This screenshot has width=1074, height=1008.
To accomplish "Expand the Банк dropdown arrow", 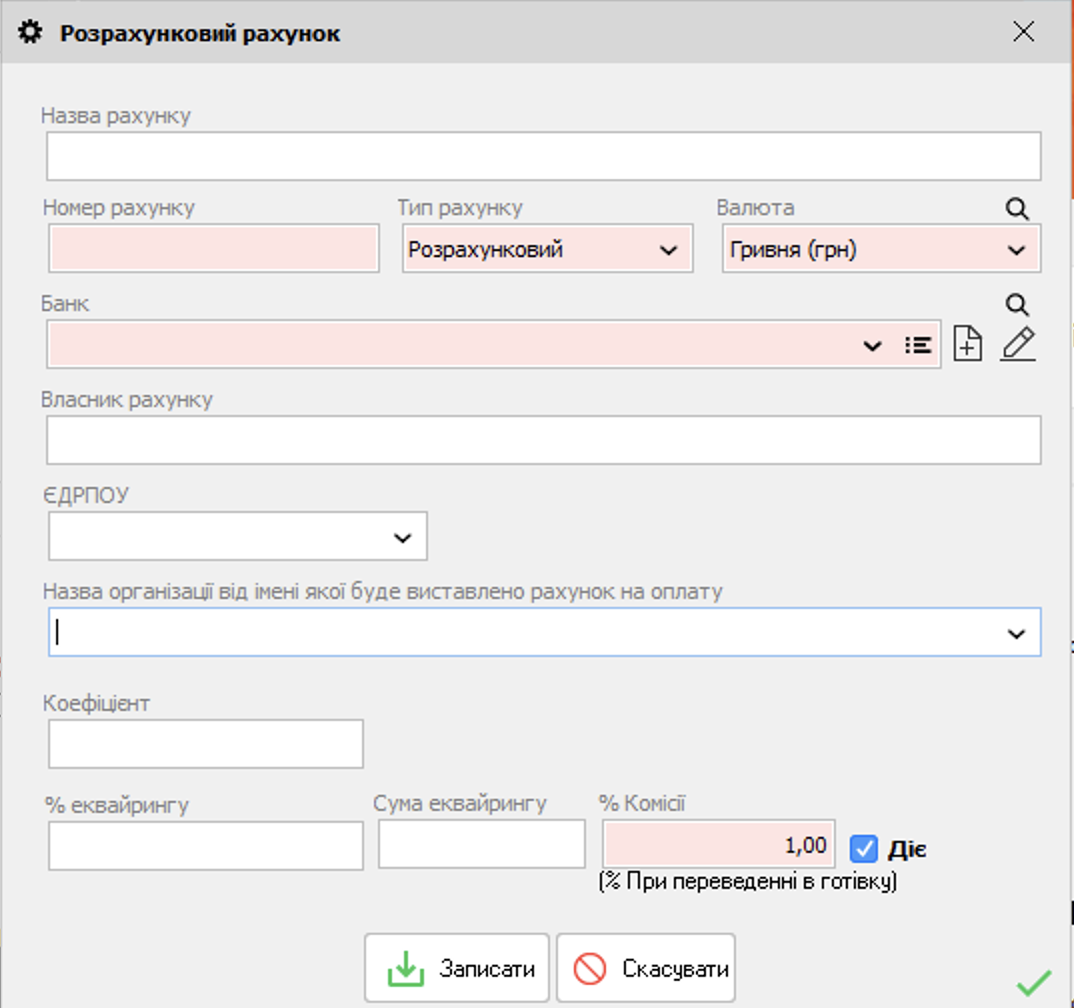I will 872,346.
